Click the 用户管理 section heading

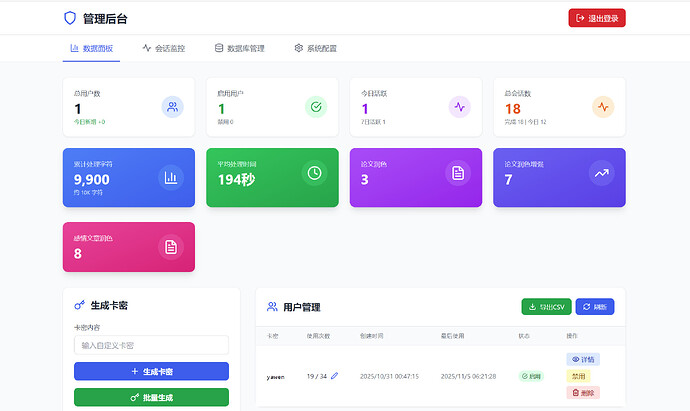coord(302,307)
